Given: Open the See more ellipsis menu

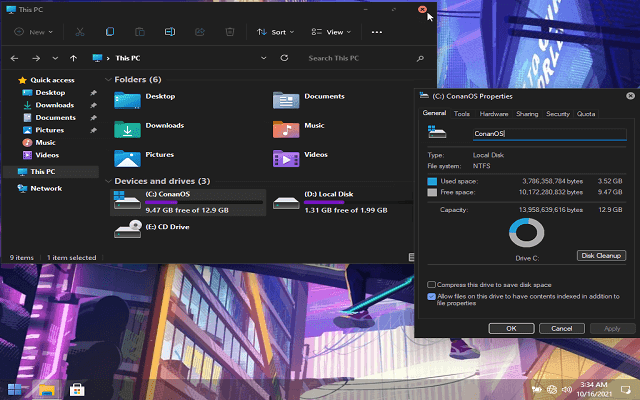Looking at the screenshot, I should tap(377, 32).
